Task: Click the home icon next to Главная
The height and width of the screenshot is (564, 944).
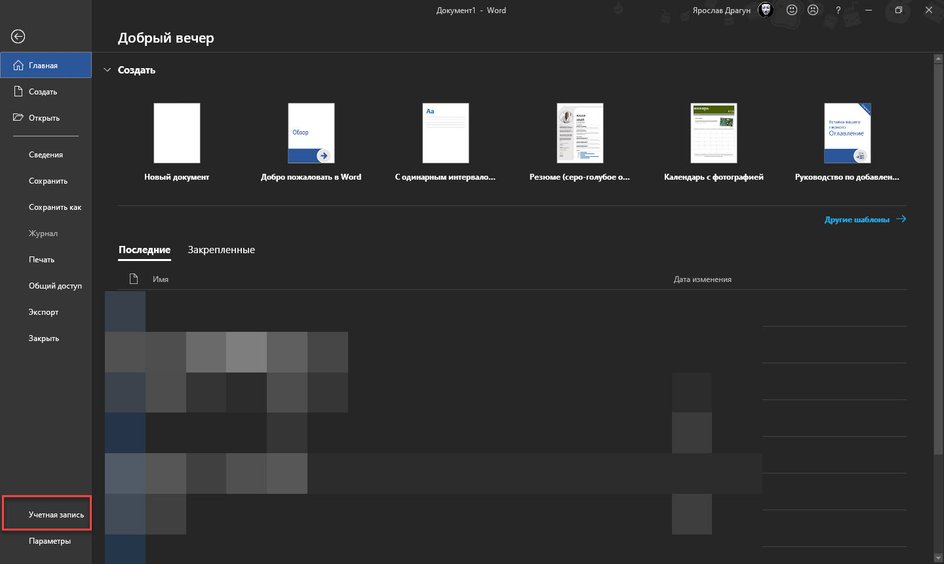Action: point(18,65)
